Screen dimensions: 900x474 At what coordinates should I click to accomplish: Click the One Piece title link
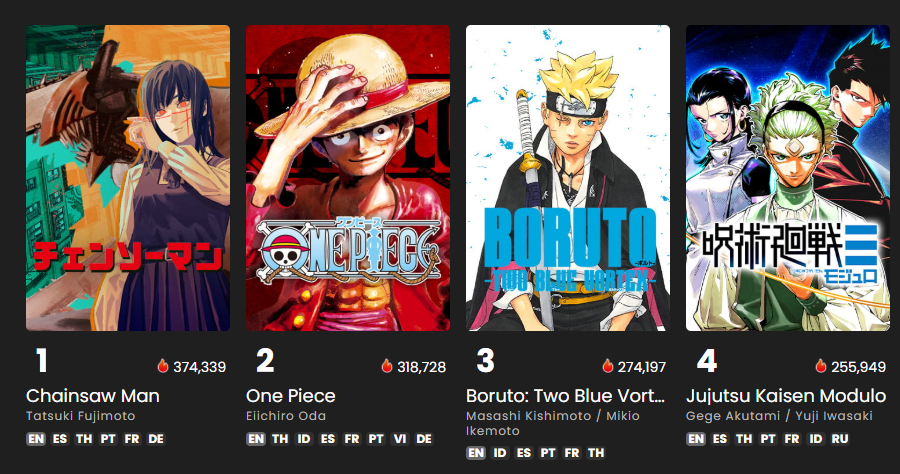click(x=290, y=396)
